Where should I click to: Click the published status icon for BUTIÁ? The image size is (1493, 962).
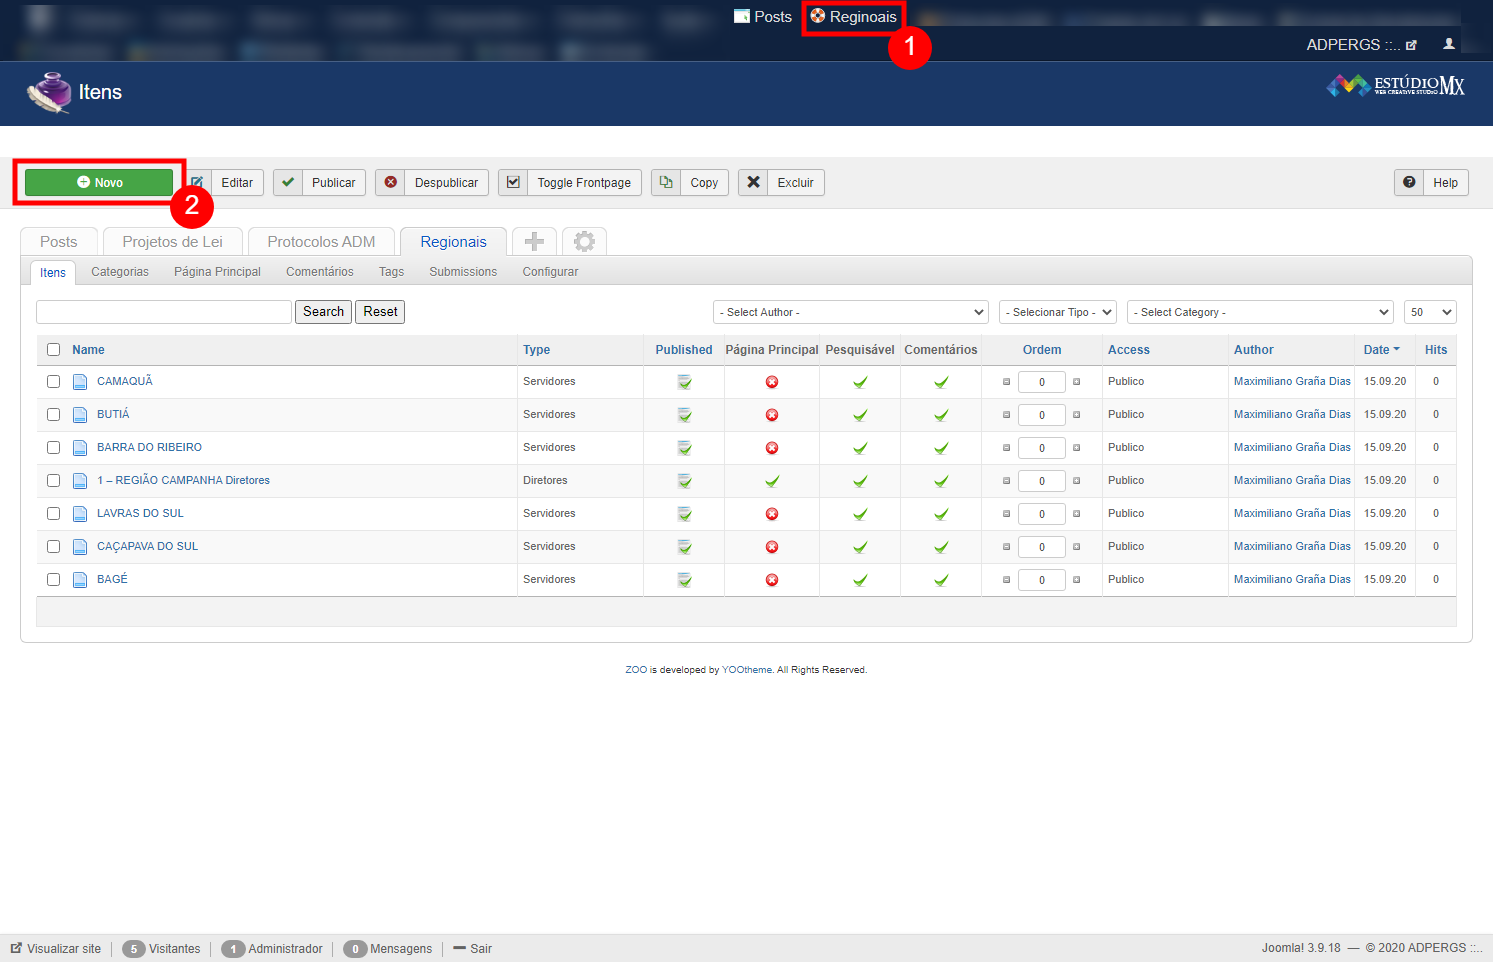coord(684,415)
